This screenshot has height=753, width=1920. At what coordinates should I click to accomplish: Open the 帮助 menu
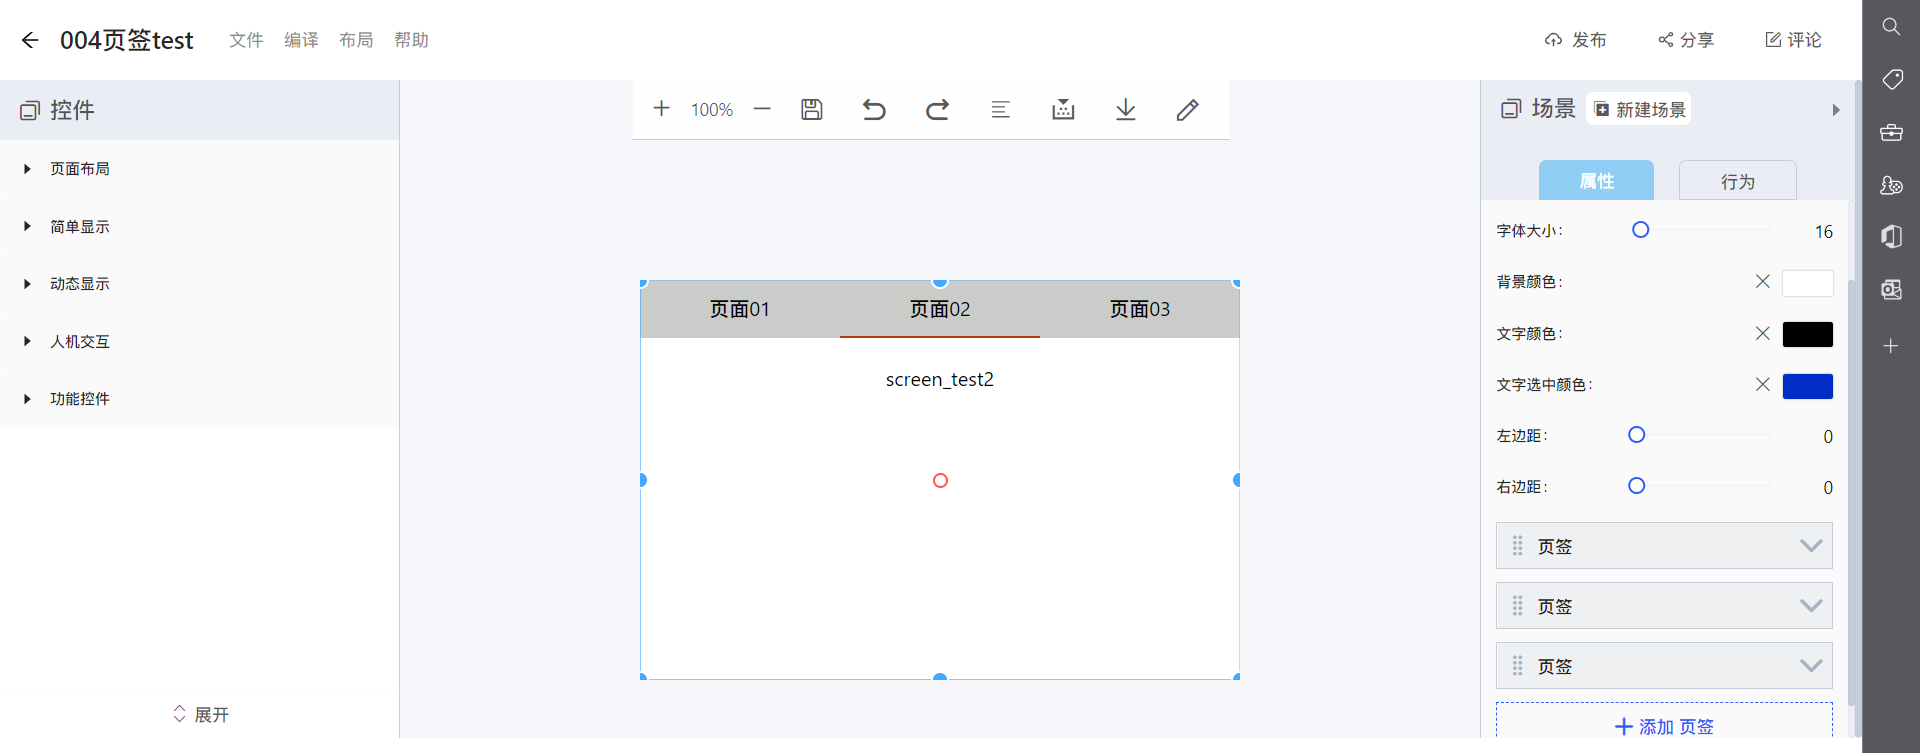click(411, 40)
